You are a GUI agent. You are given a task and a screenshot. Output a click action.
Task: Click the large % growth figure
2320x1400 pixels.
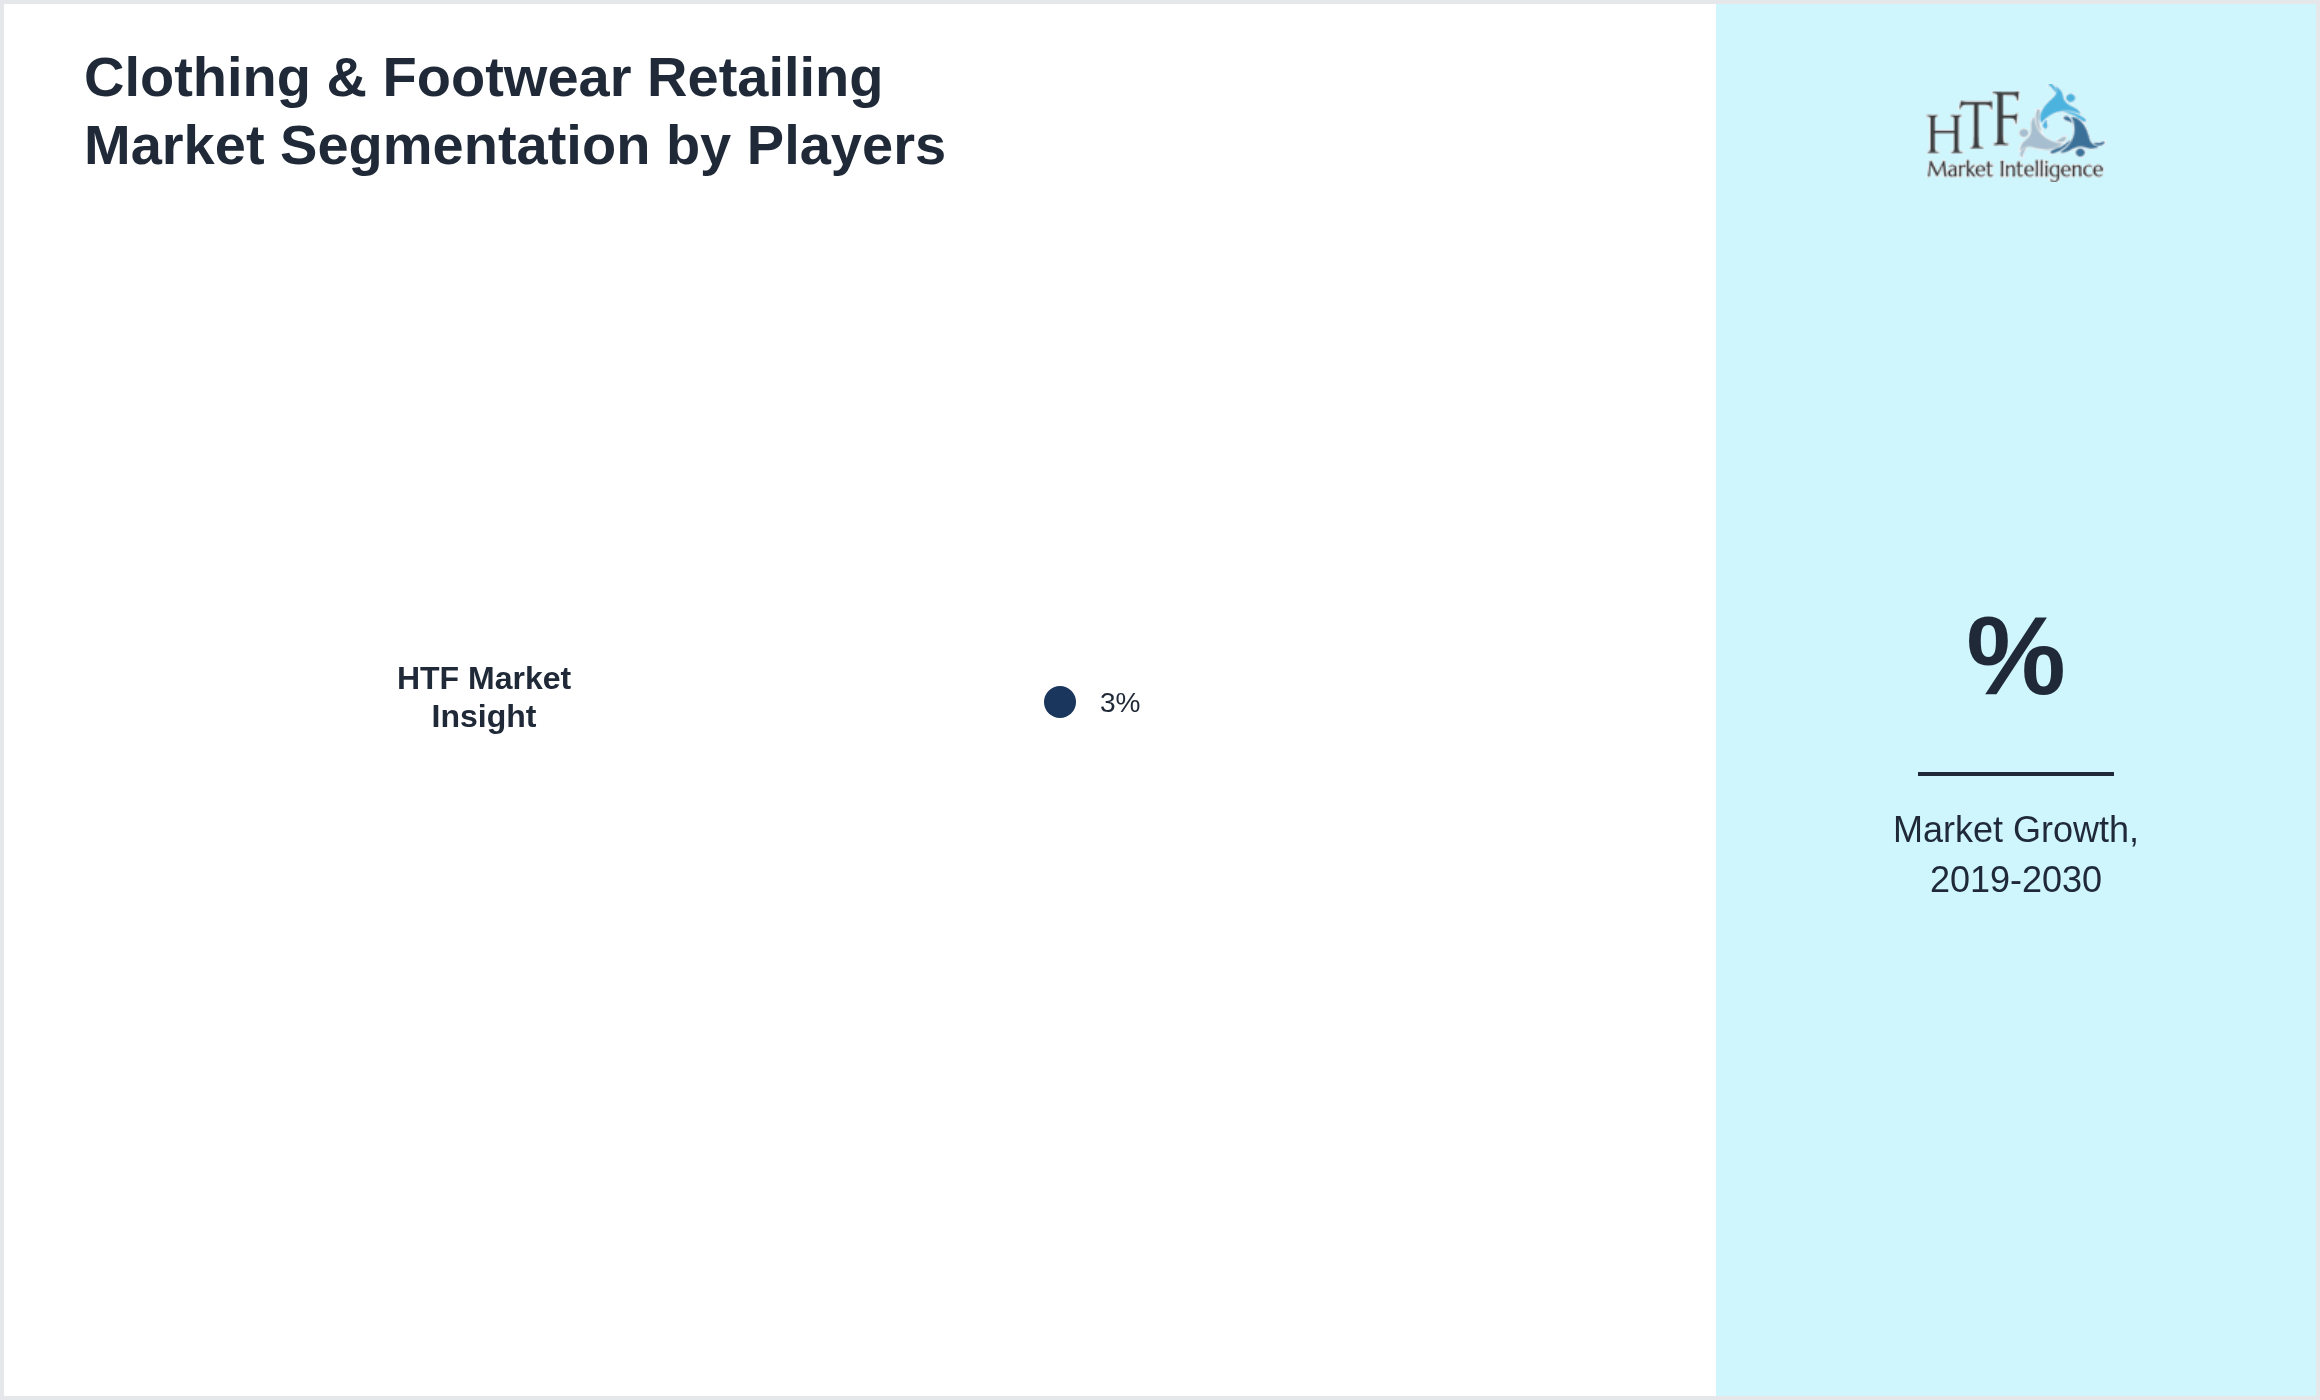click(x=2015, y=656)
